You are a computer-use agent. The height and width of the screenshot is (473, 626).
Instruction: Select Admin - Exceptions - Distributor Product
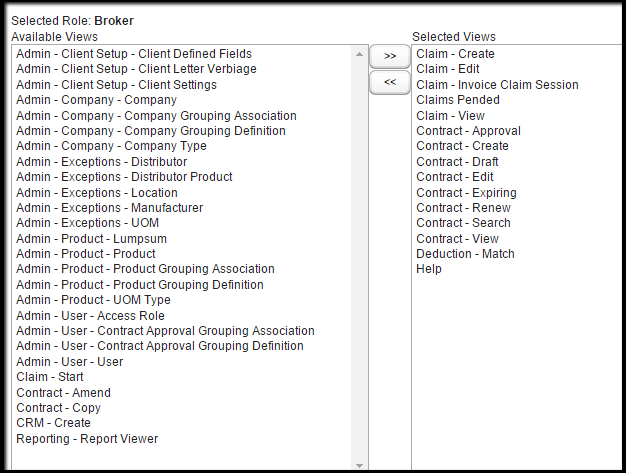click(124, 177)
